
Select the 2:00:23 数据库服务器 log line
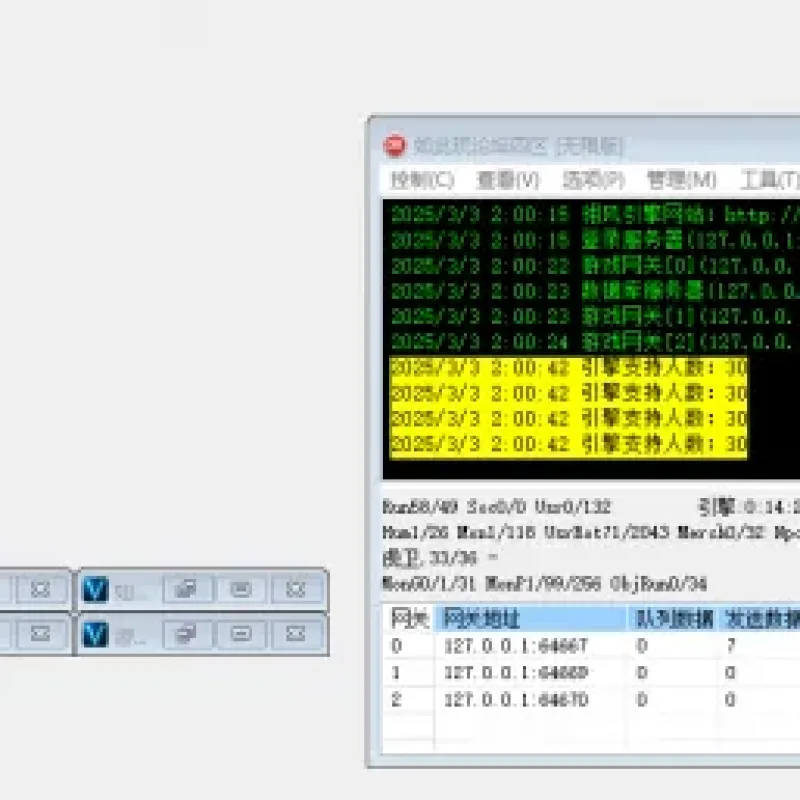[595, 291]
